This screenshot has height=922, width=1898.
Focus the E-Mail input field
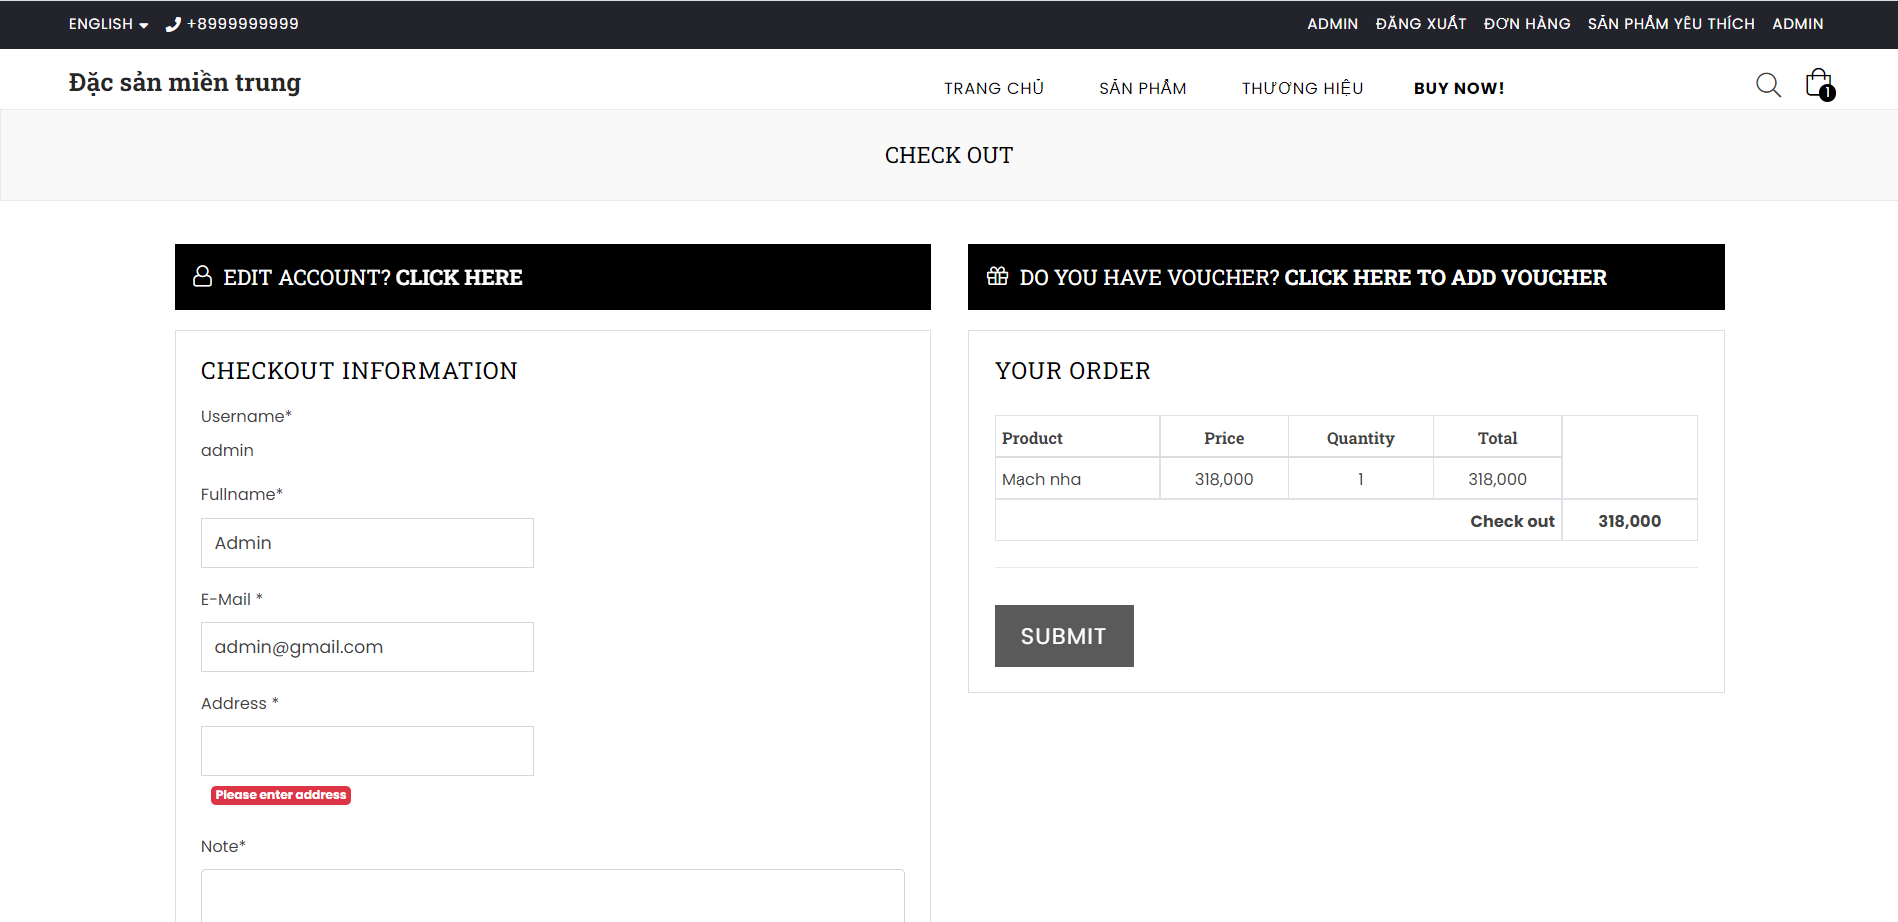pos(367,647)
